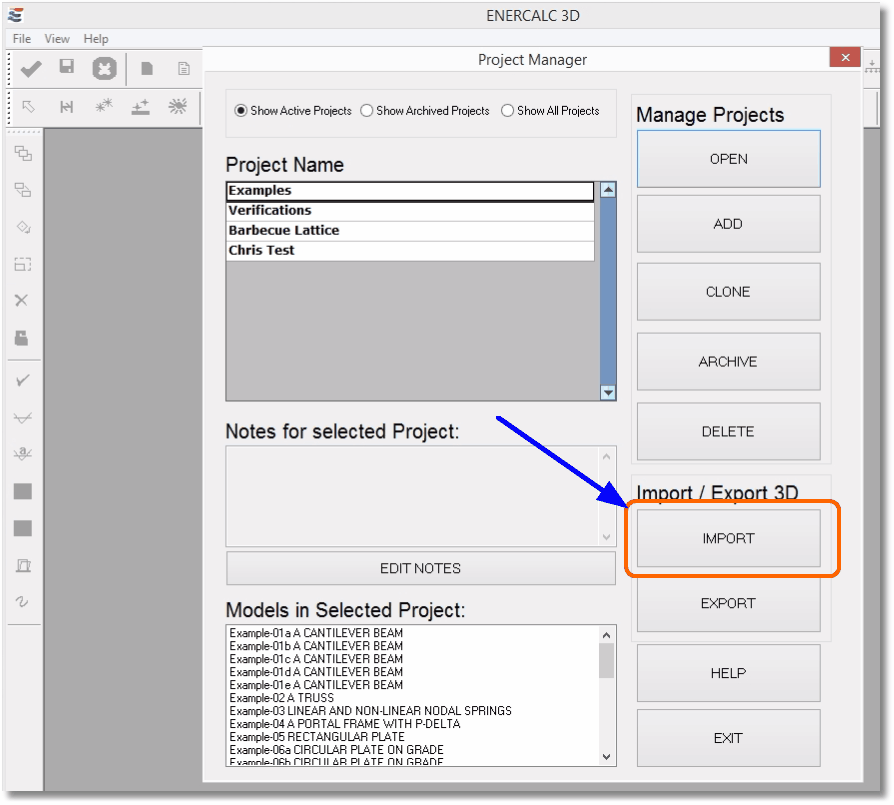The image size is (894, 805).
Task: Click the round X cancel toolbar icon
Action: point(104,69)
